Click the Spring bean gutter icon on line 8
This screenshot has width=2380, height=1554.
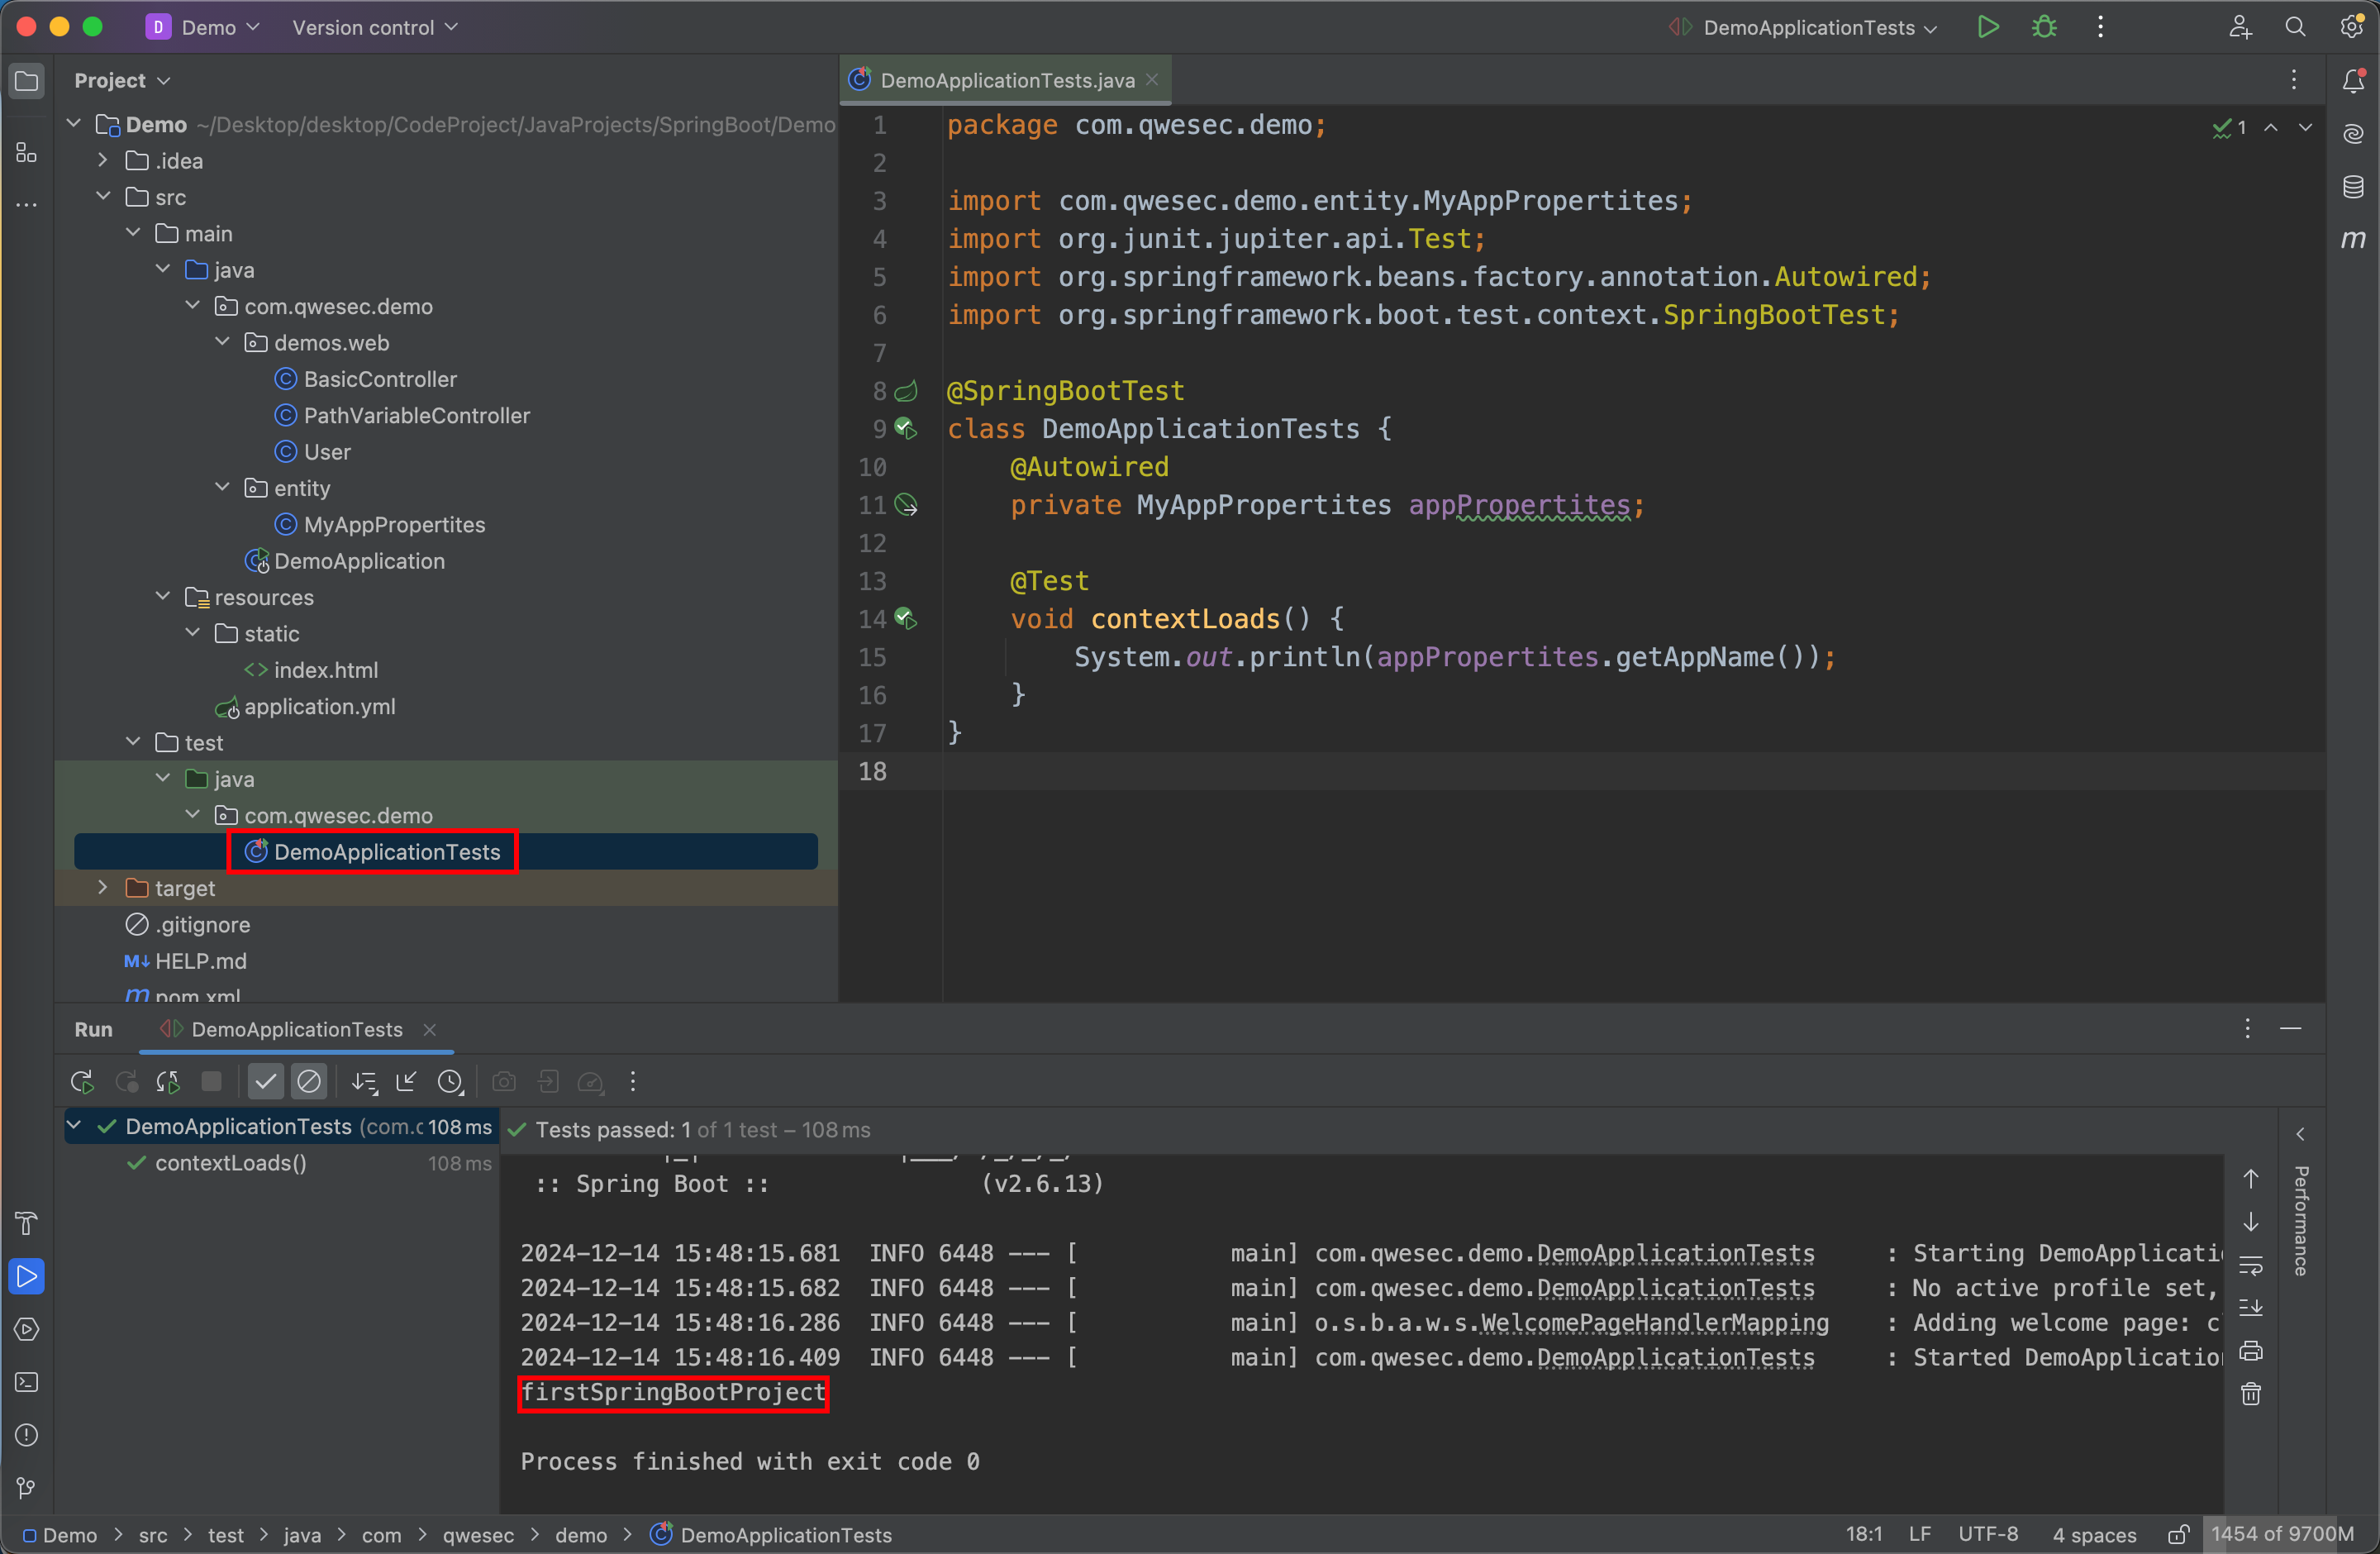click(x=906, y=391)
